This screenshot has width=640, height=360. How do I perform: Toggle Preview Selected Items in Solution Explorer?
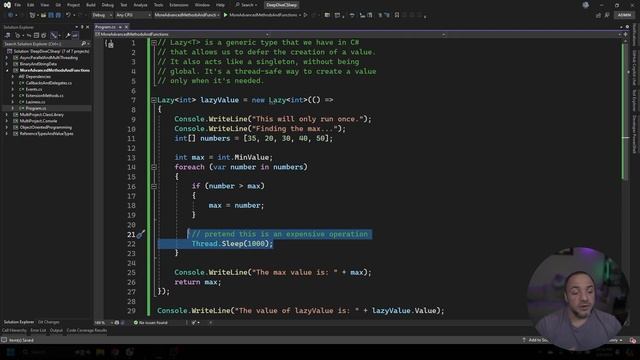[75, 36]
